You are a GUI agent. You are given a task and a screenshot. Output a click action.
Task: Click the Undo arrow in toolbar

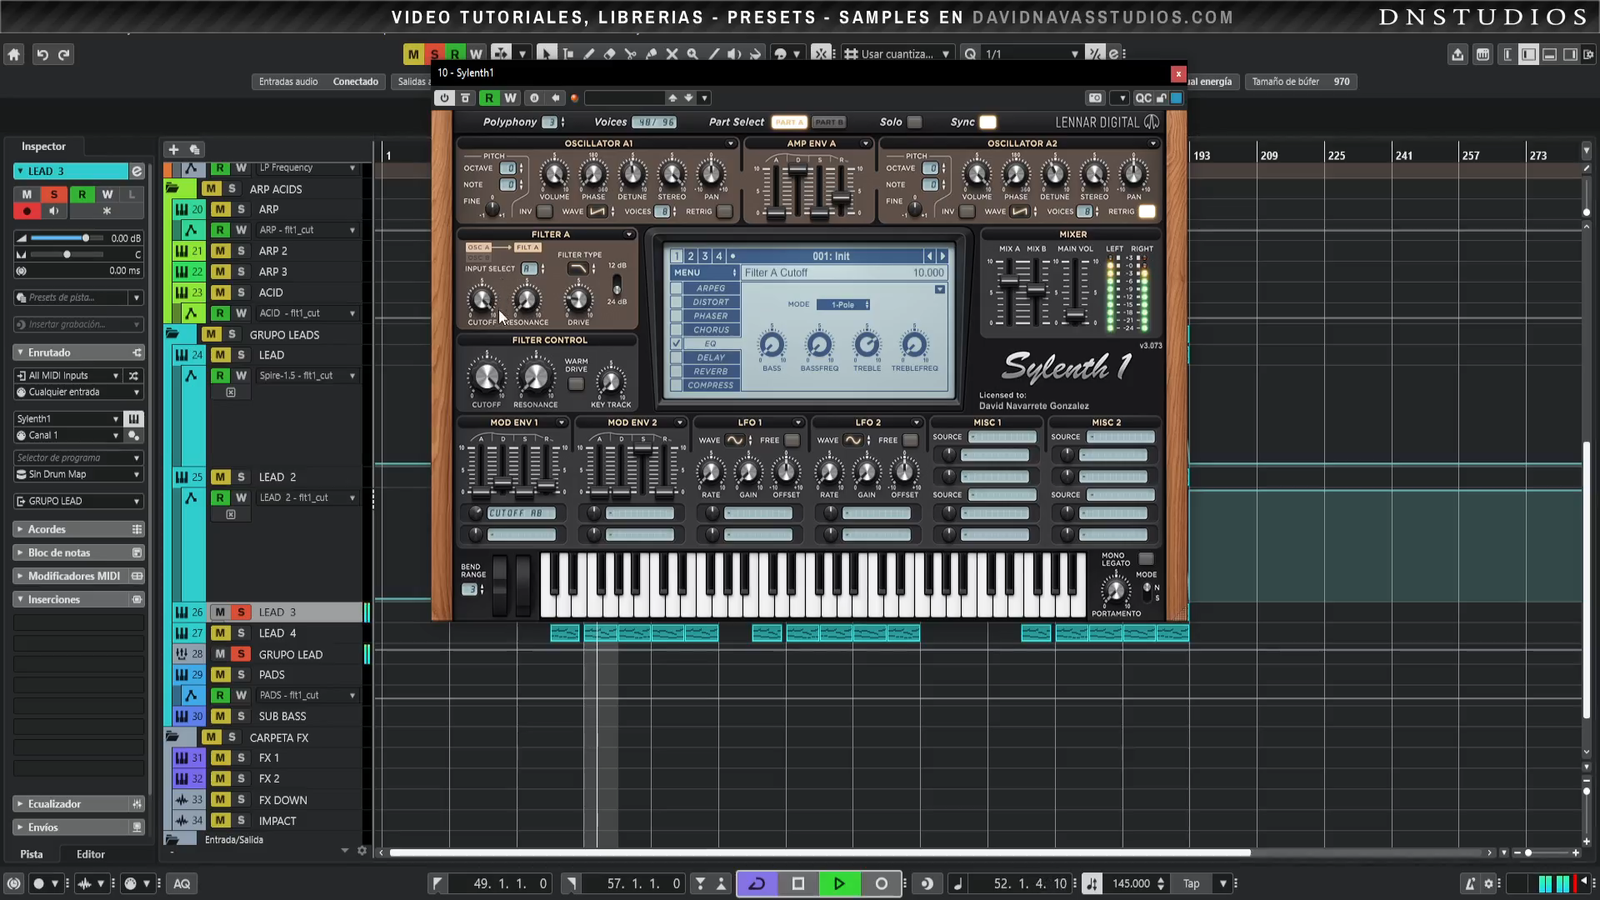click(x=42, y=55)
